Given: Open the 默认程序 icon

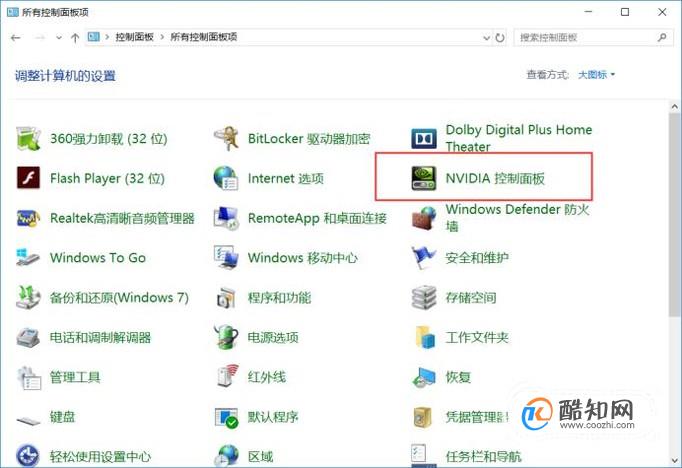Looking at the screenshot, I should [226, 418].
